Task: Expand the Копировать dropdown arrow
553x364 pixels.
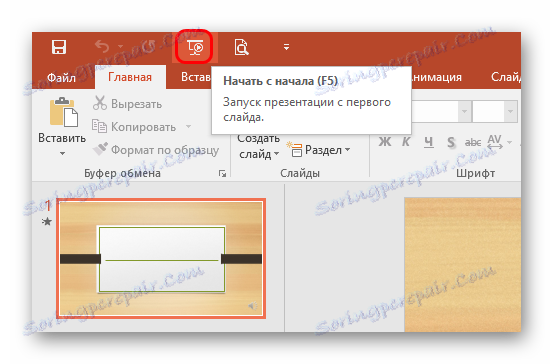Action: pyautogui.click(x=188, y=126)
